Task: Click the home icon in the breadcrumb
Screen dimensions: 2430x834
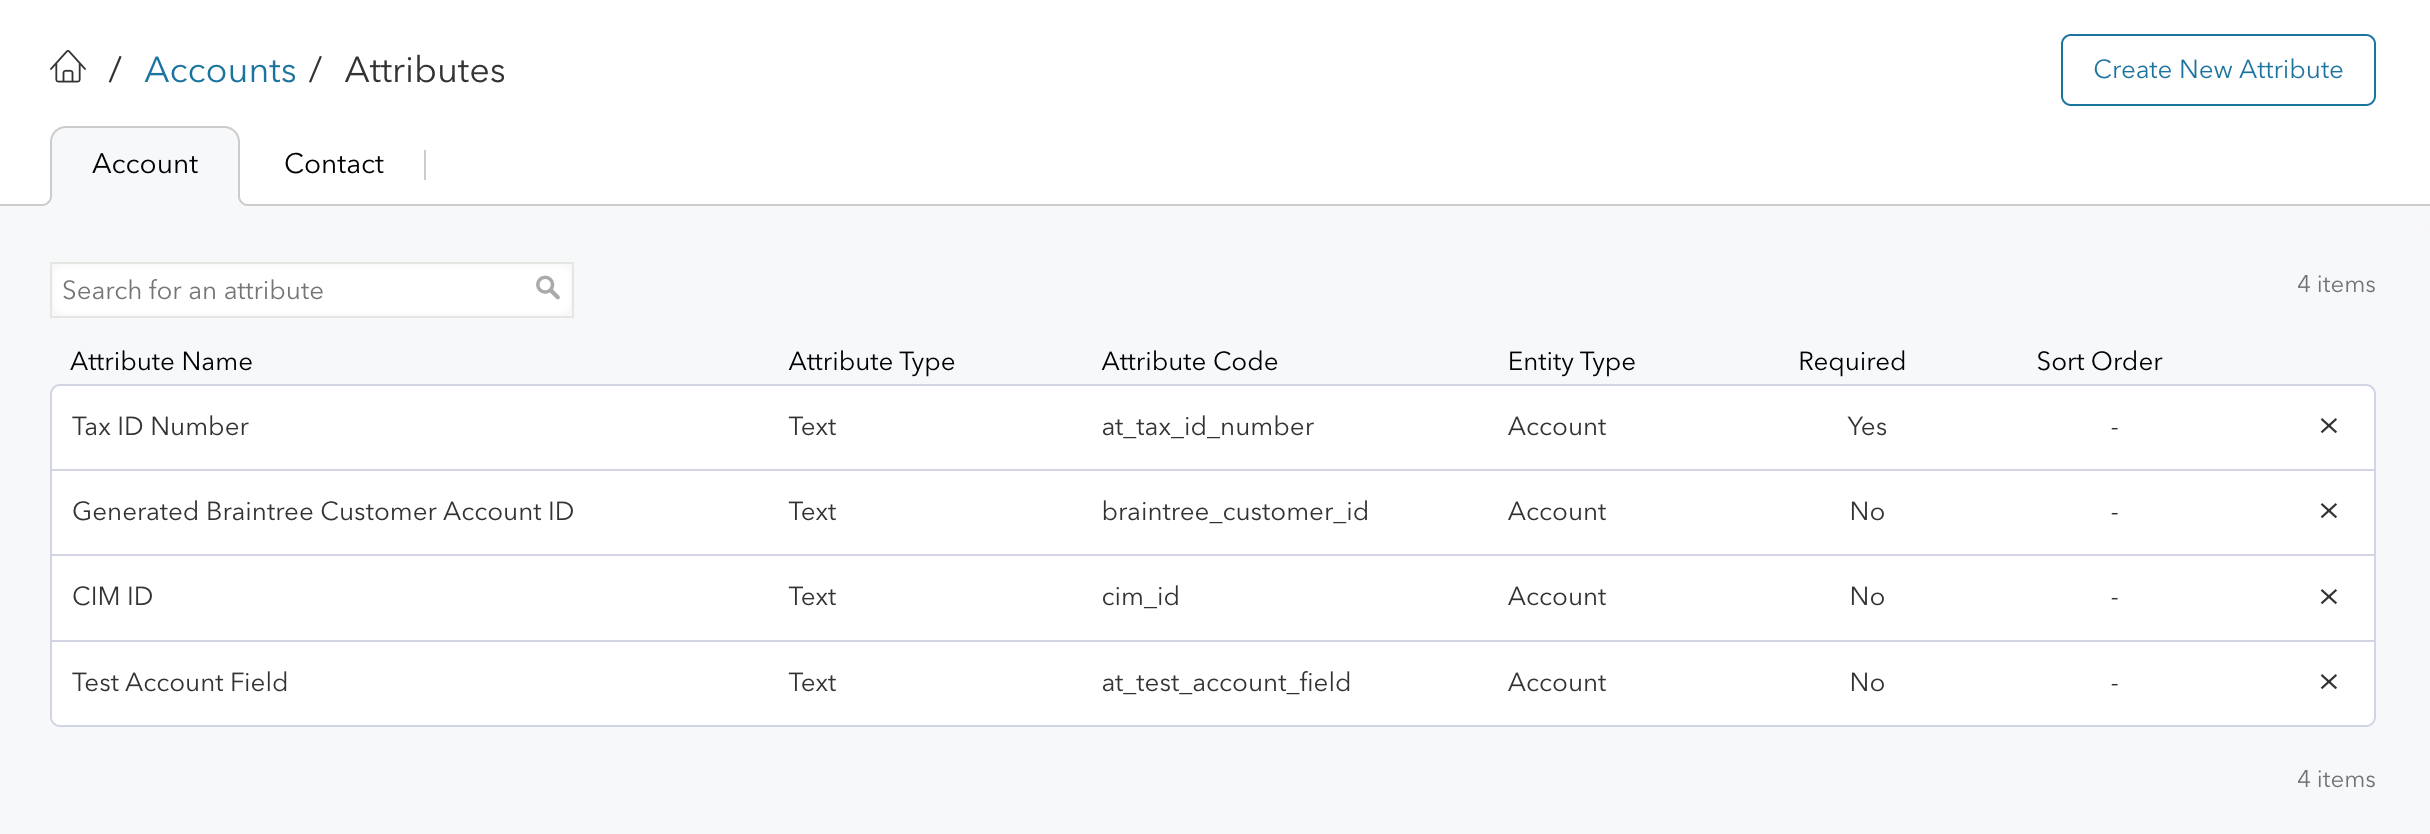Action: click(68, 68)
